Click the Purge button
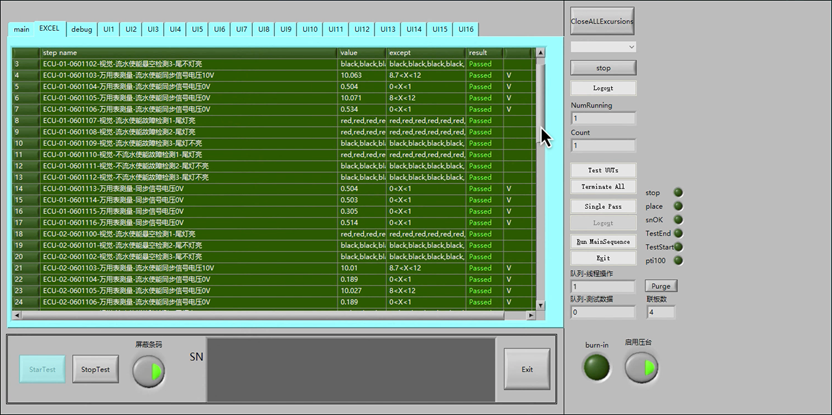This screenshot has height=415, width=832. pos(661,286)
